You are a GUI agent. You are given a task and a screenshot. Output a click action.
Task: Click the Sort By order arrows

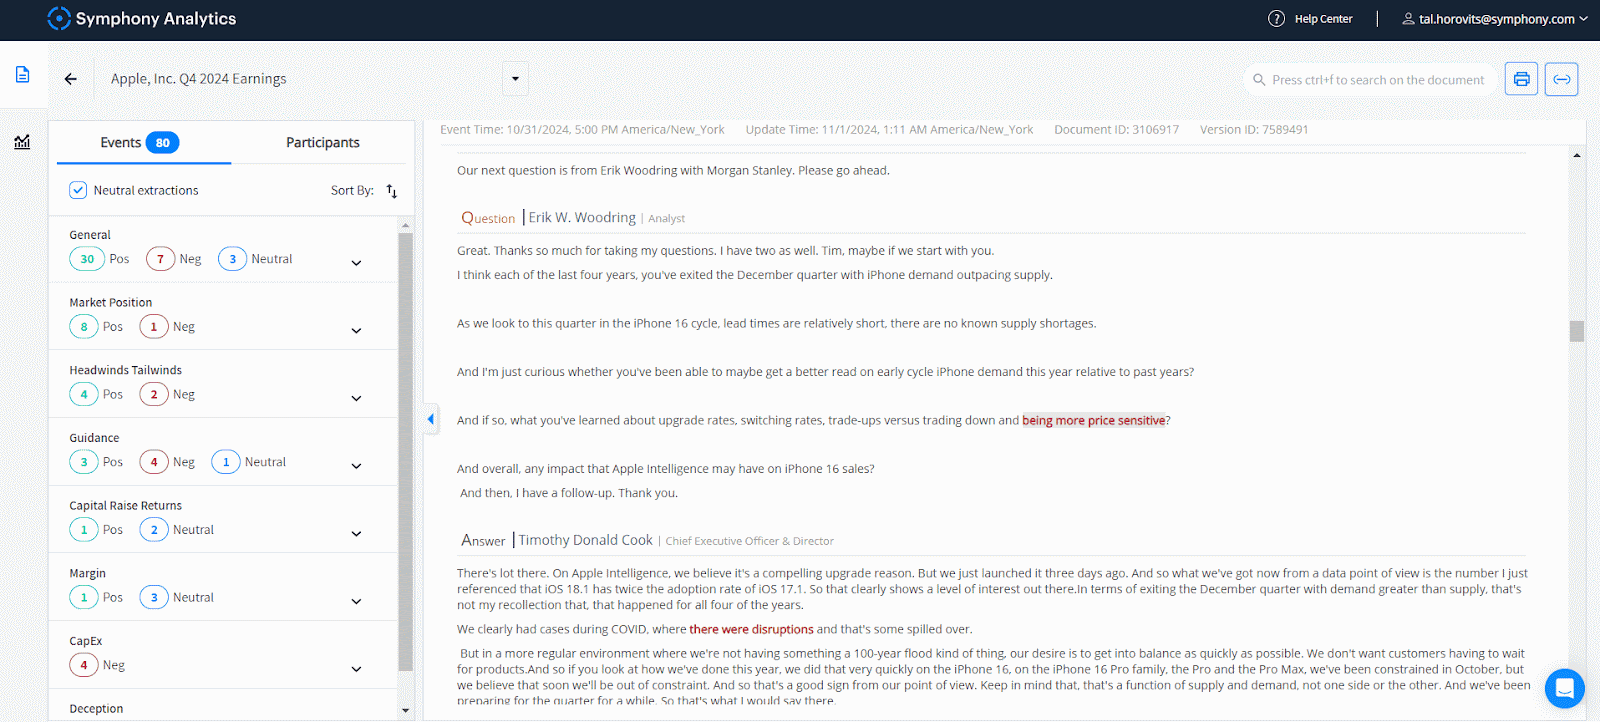392,191
